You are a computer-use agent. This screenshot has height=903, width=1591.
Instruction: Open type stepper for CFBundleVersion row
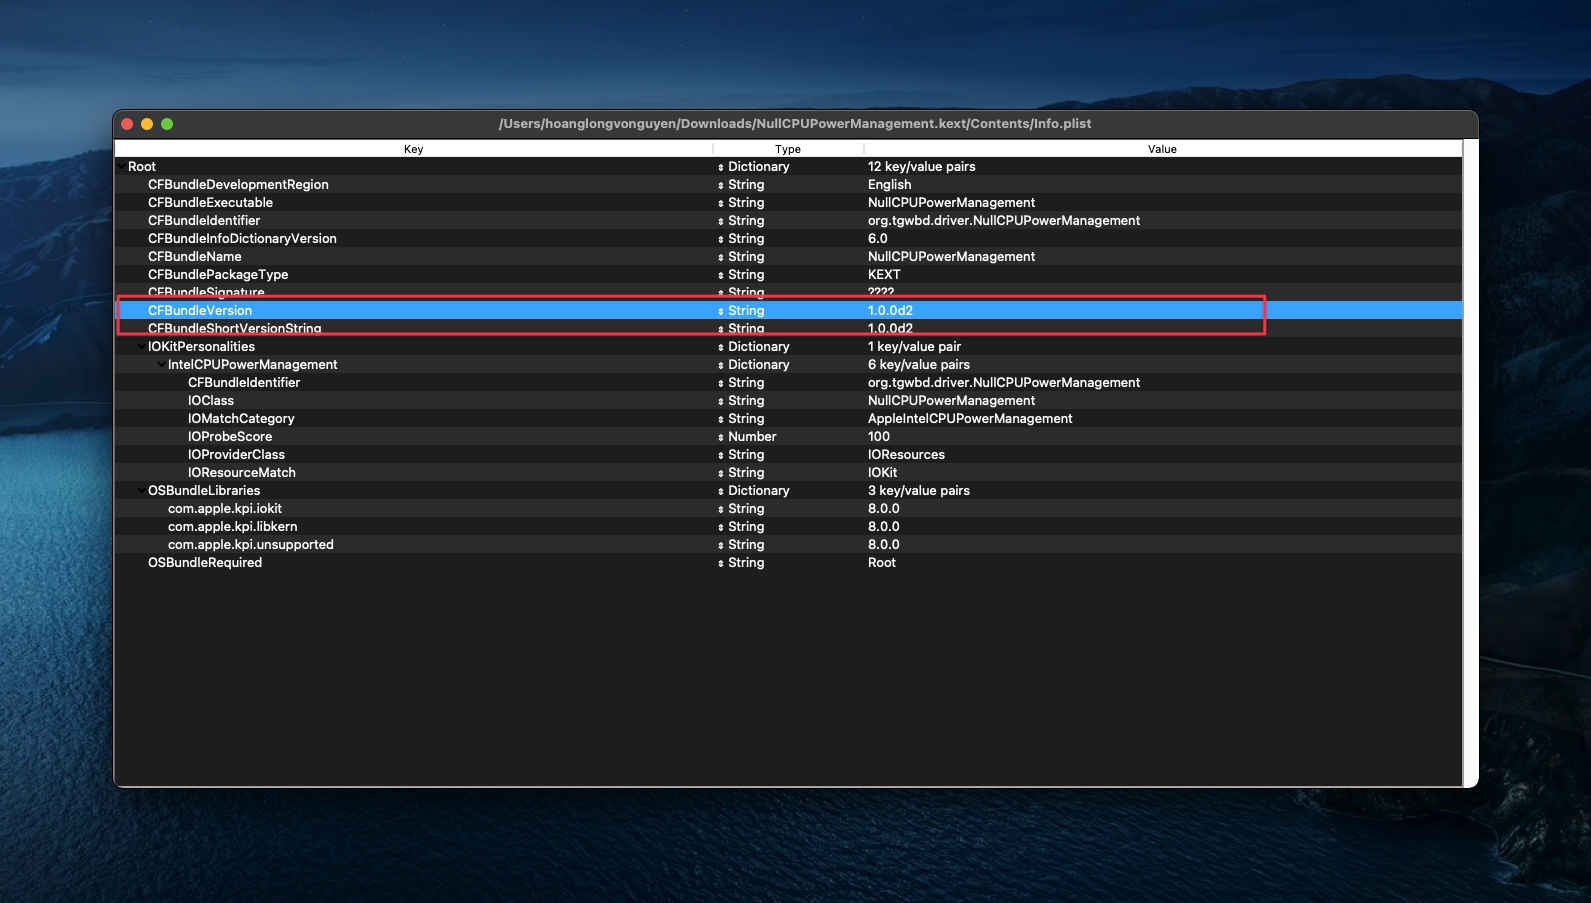pyautogui.click(x=720, y=311)
